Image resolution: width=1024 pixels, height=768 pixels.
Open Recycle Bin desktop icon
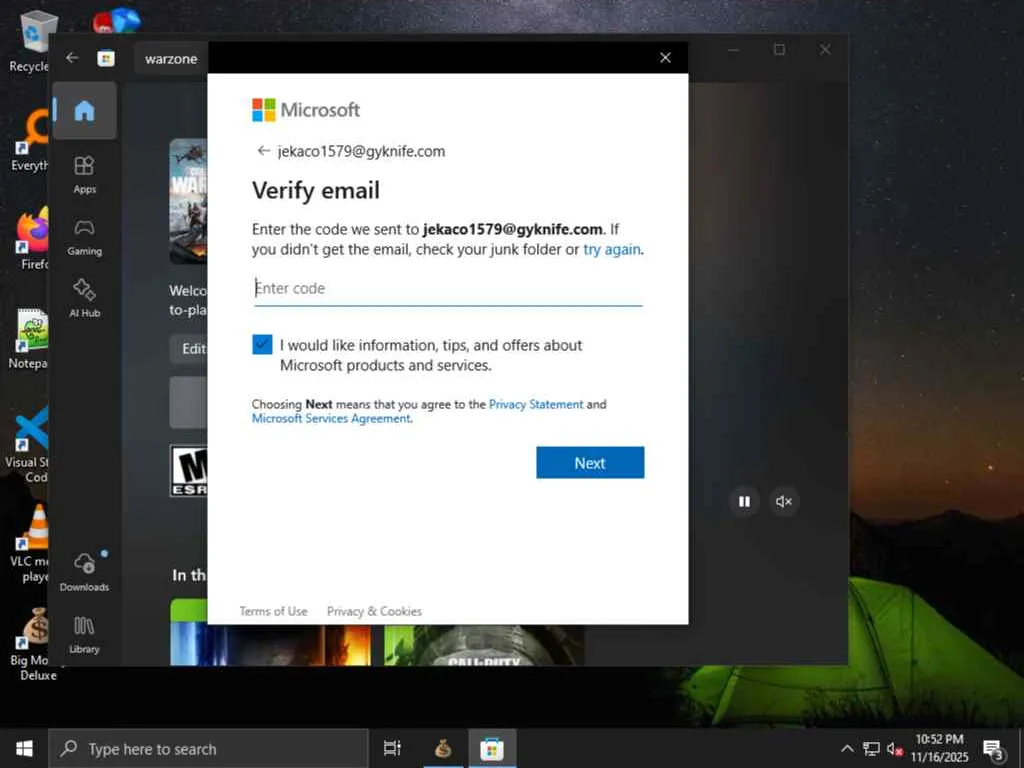tap(30, 42)
